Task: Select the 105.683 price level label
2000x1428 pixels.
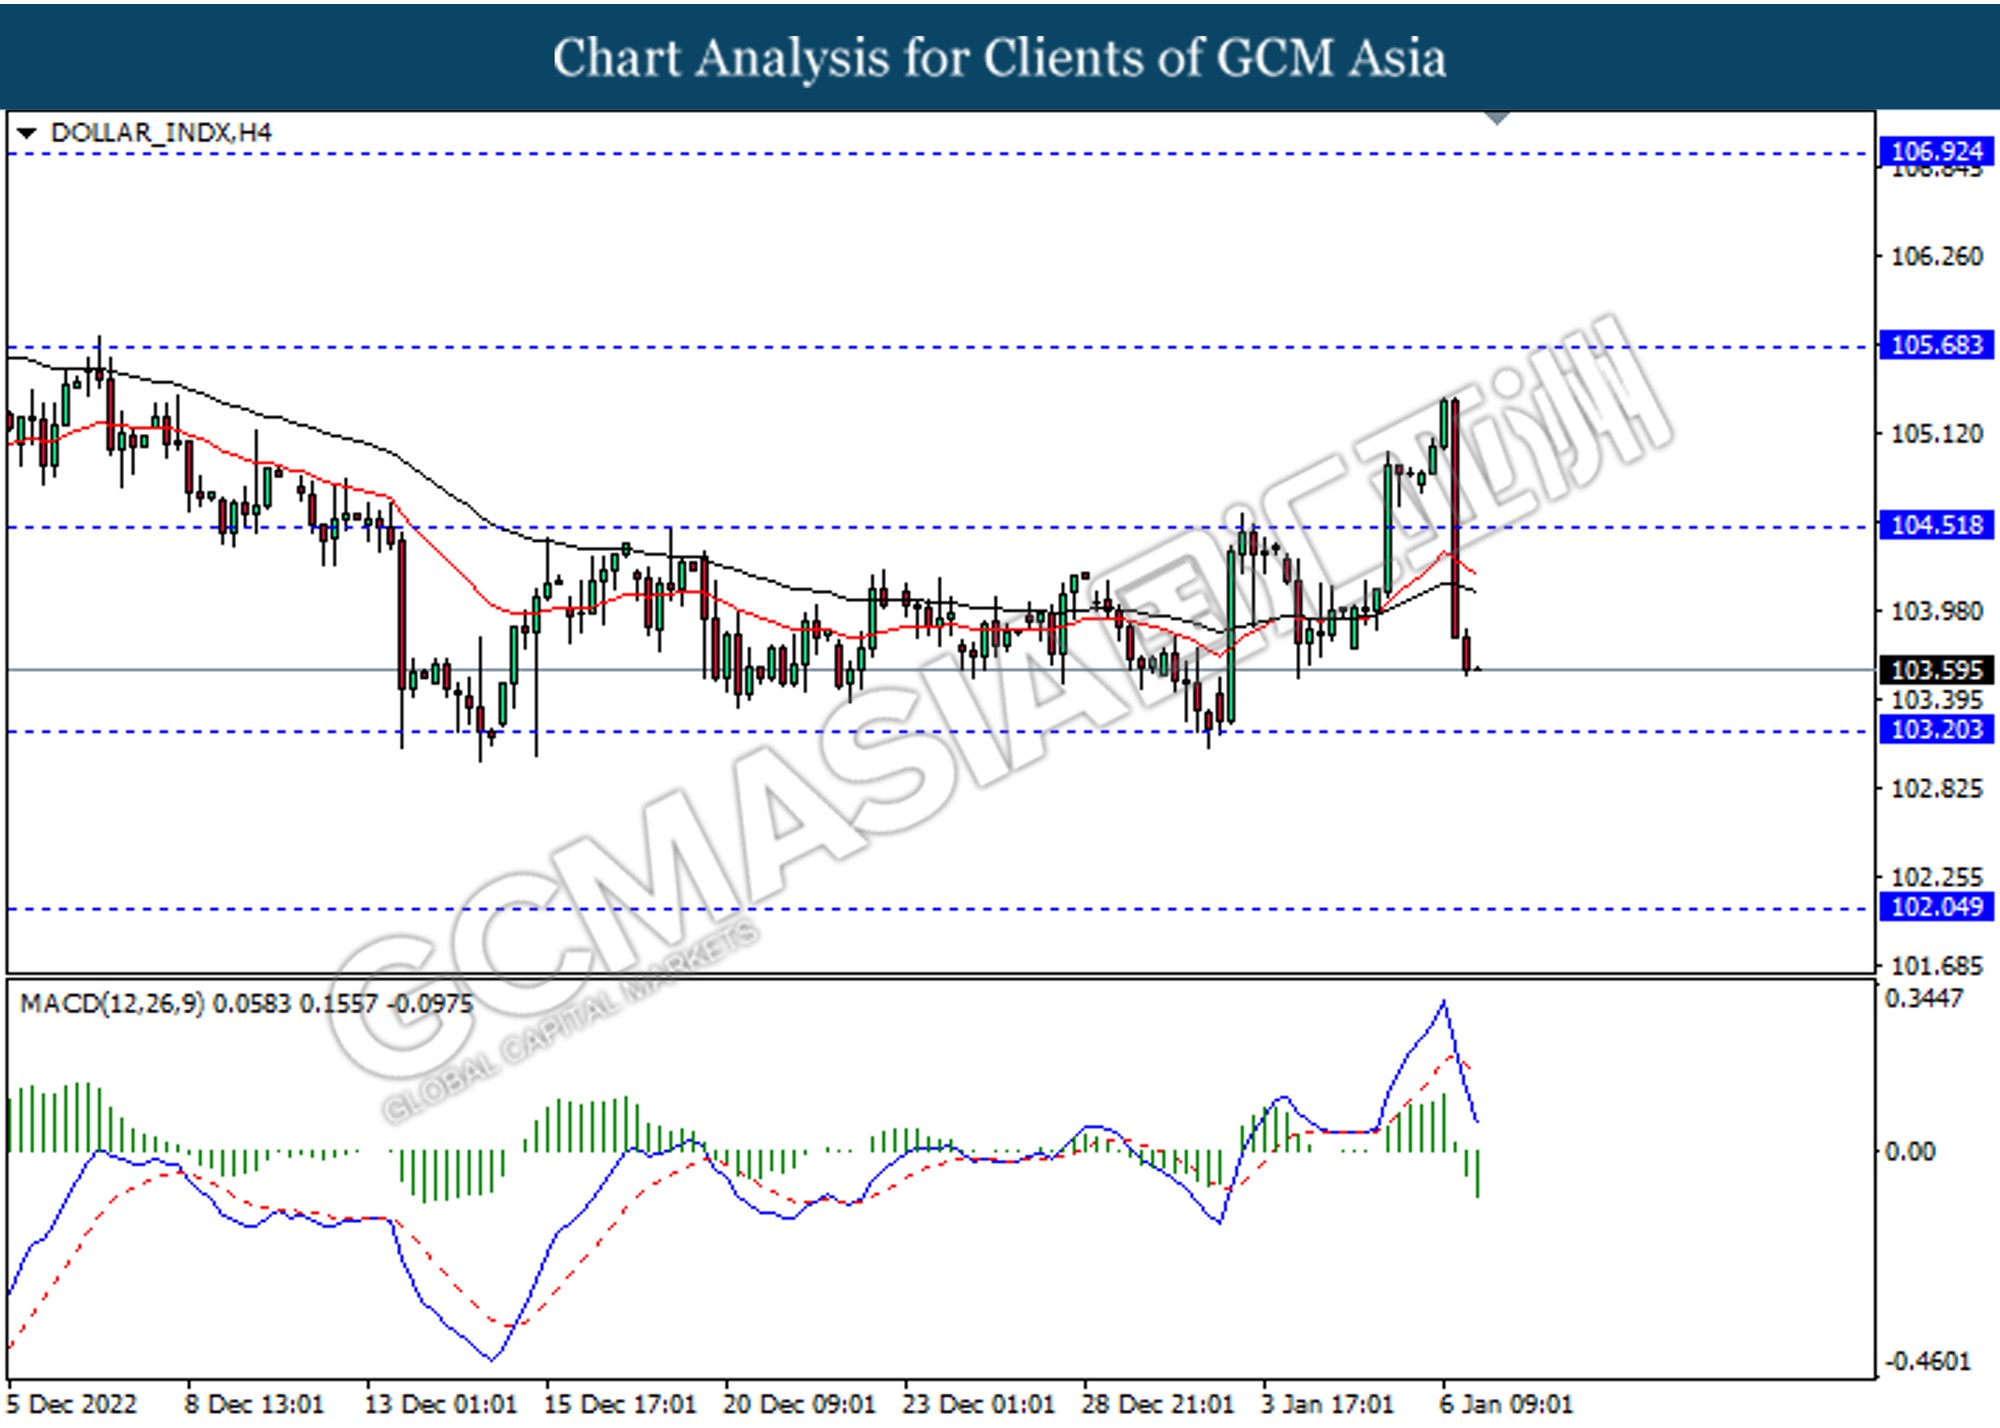Action: coord(1936,345)
